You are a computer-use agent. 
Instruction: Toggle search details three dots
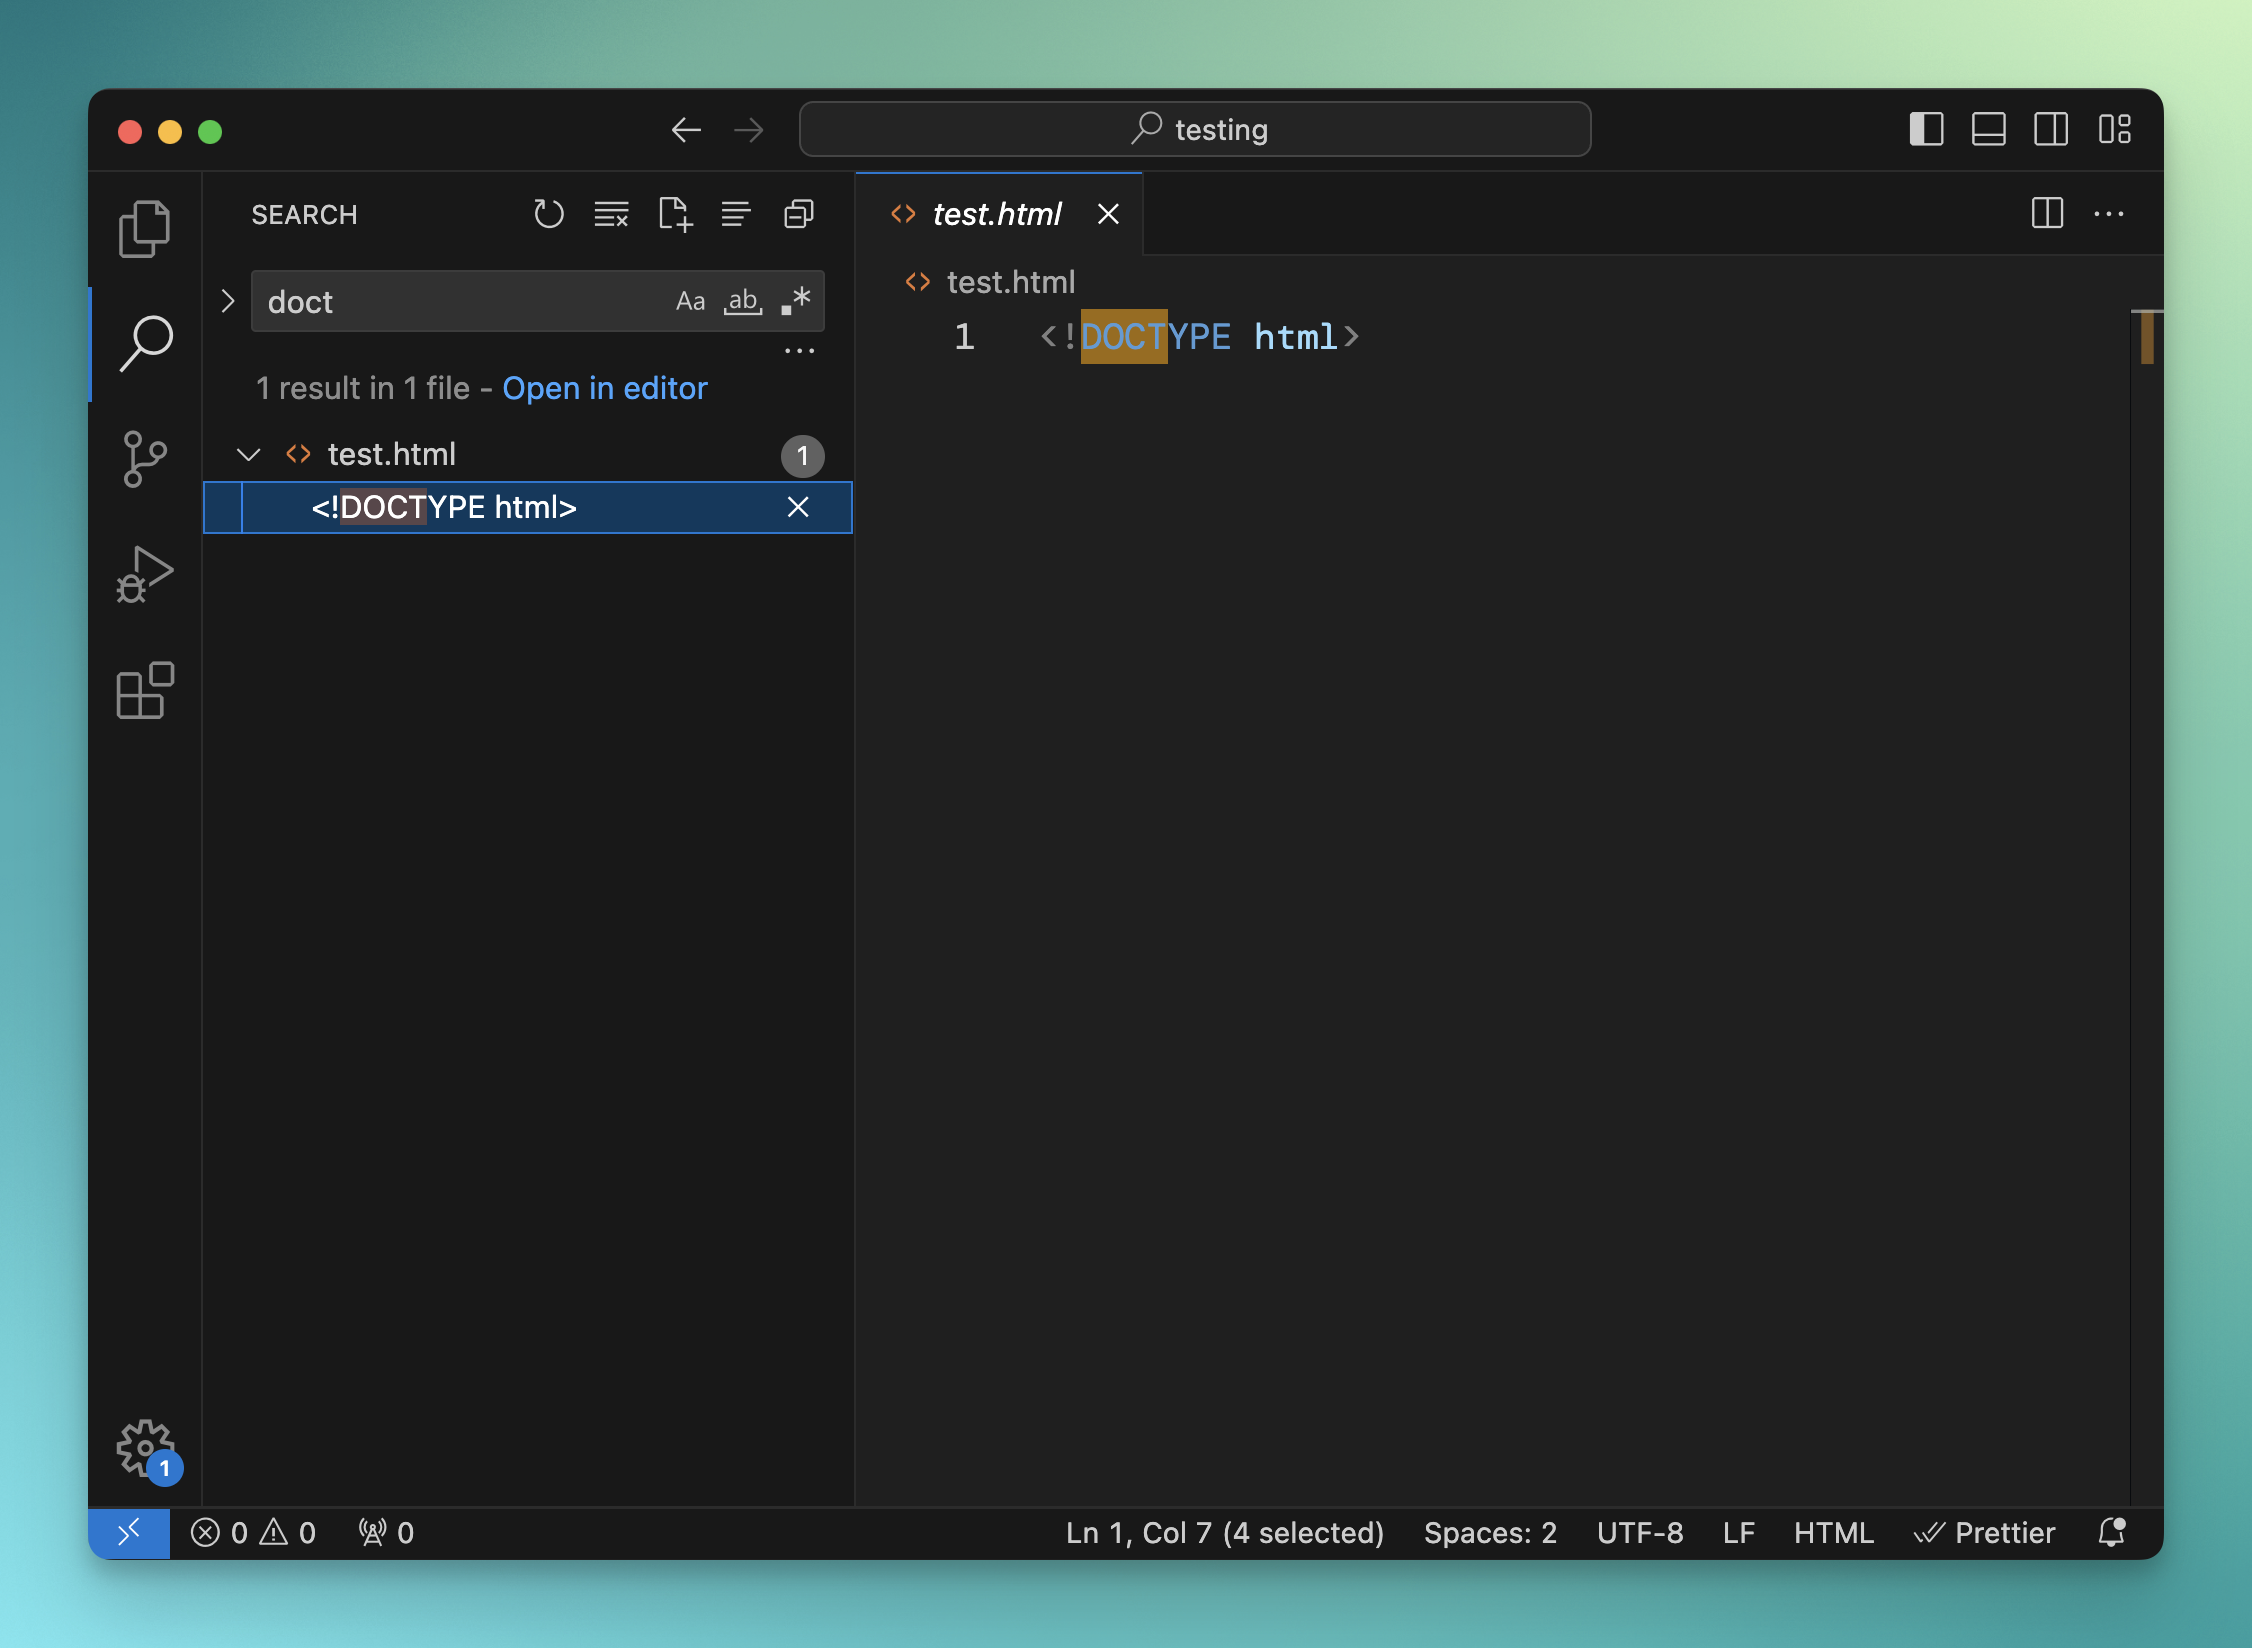pyautogui.click(x=799, y=351)
